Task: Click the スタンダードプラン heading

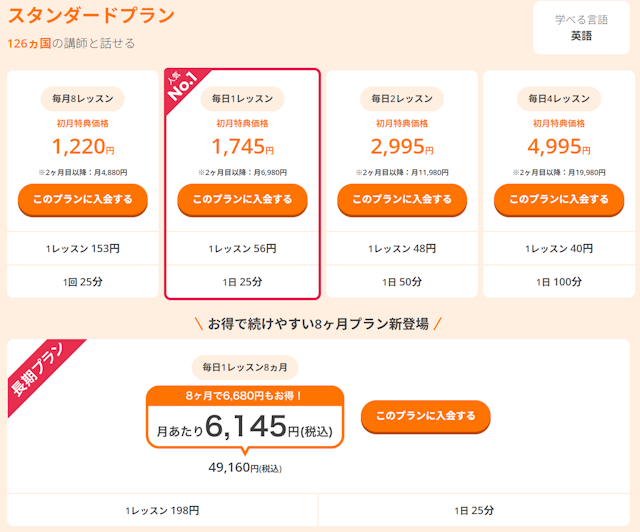Action: [x=91, y=16]
